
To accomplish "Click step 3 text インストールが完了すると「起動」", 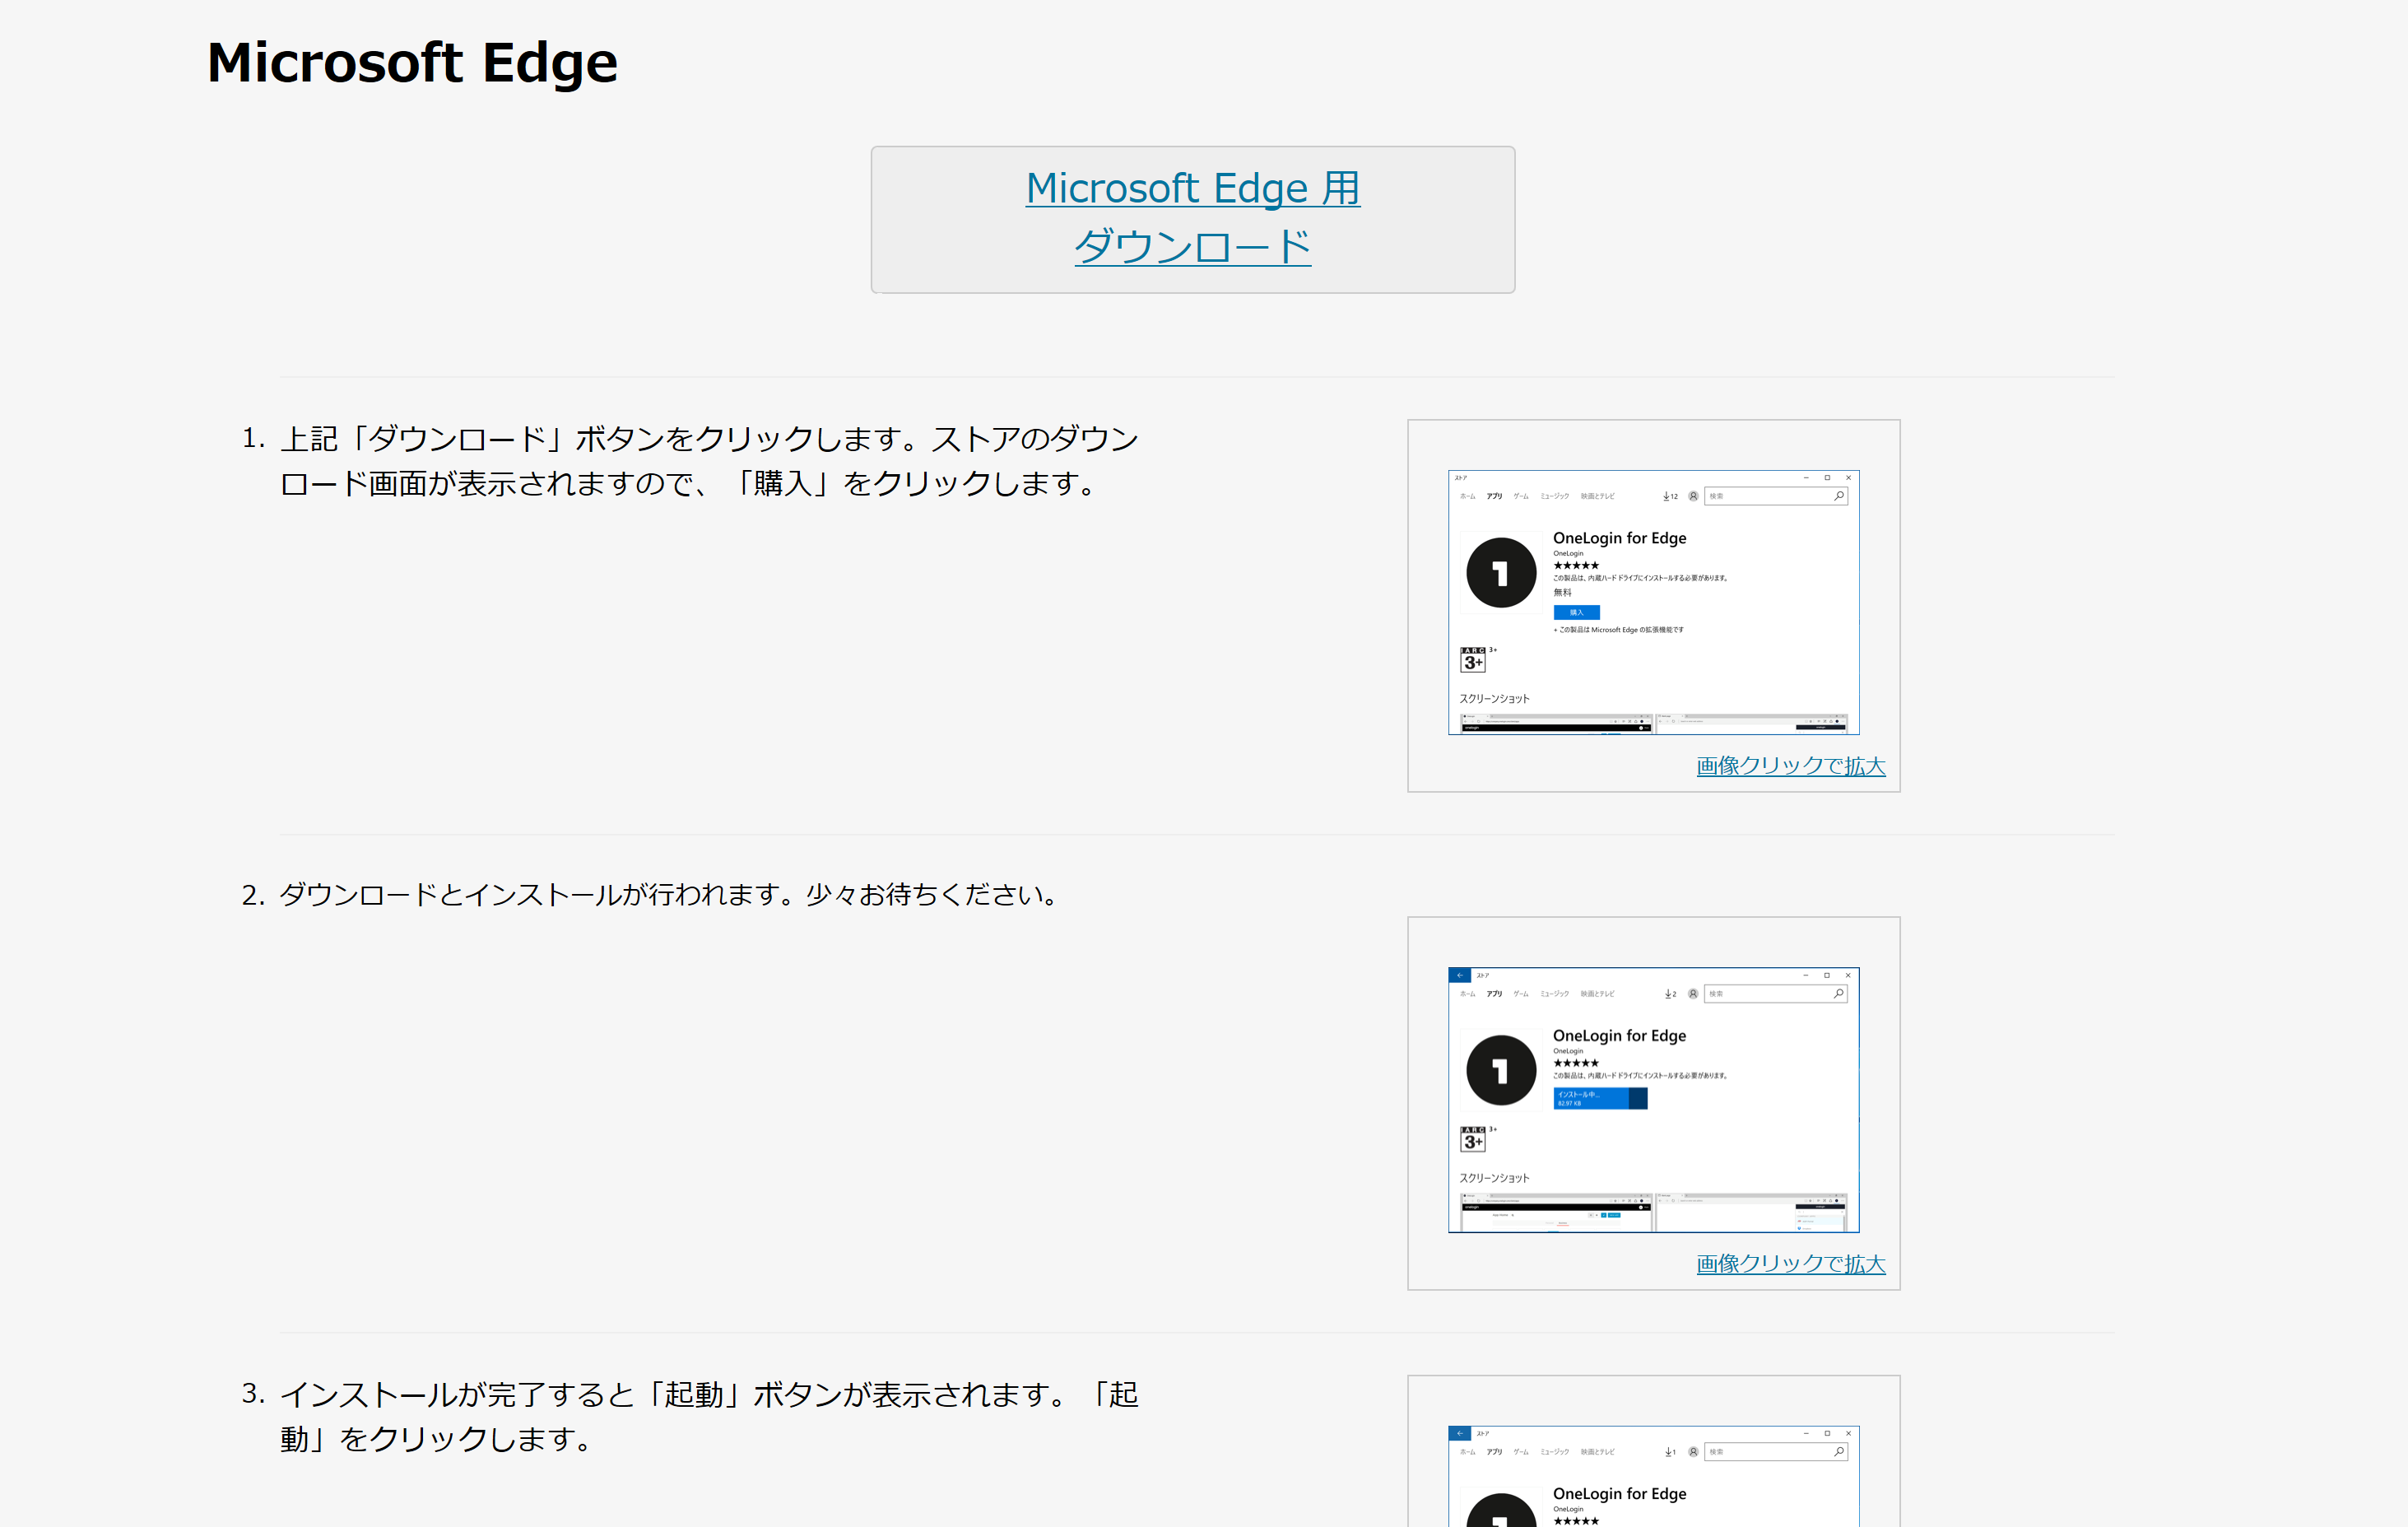I will (709, 1416).
